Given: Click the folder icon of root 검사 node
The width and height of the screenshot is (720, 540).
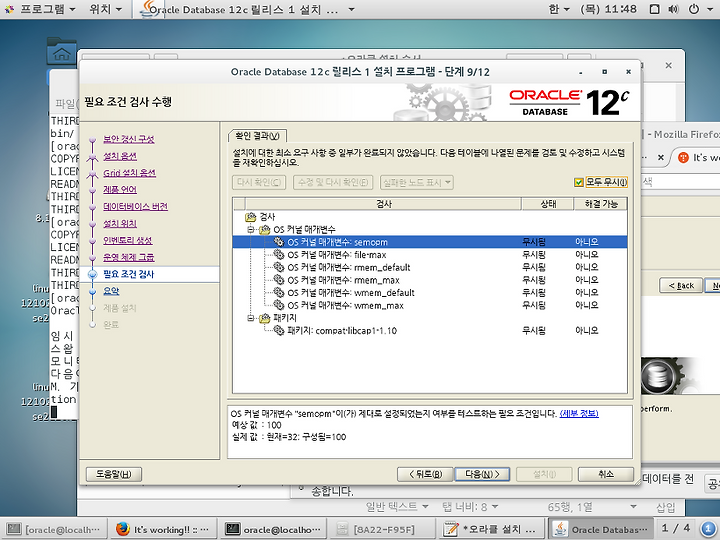Looking at the screenshot, I should 251,217.
